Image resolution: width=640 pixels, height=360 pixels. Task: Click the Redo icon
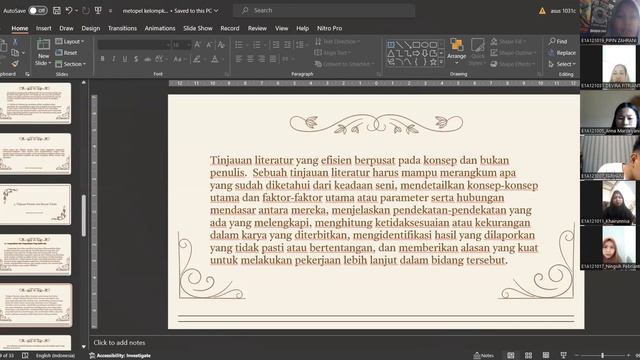86,11
